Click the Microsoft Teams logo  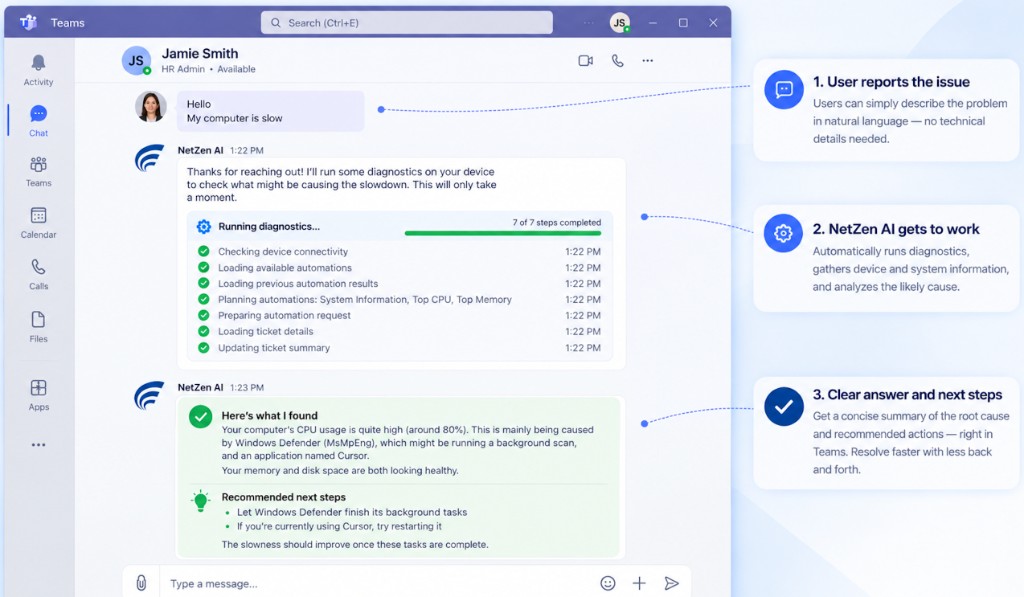click(28, 22)
